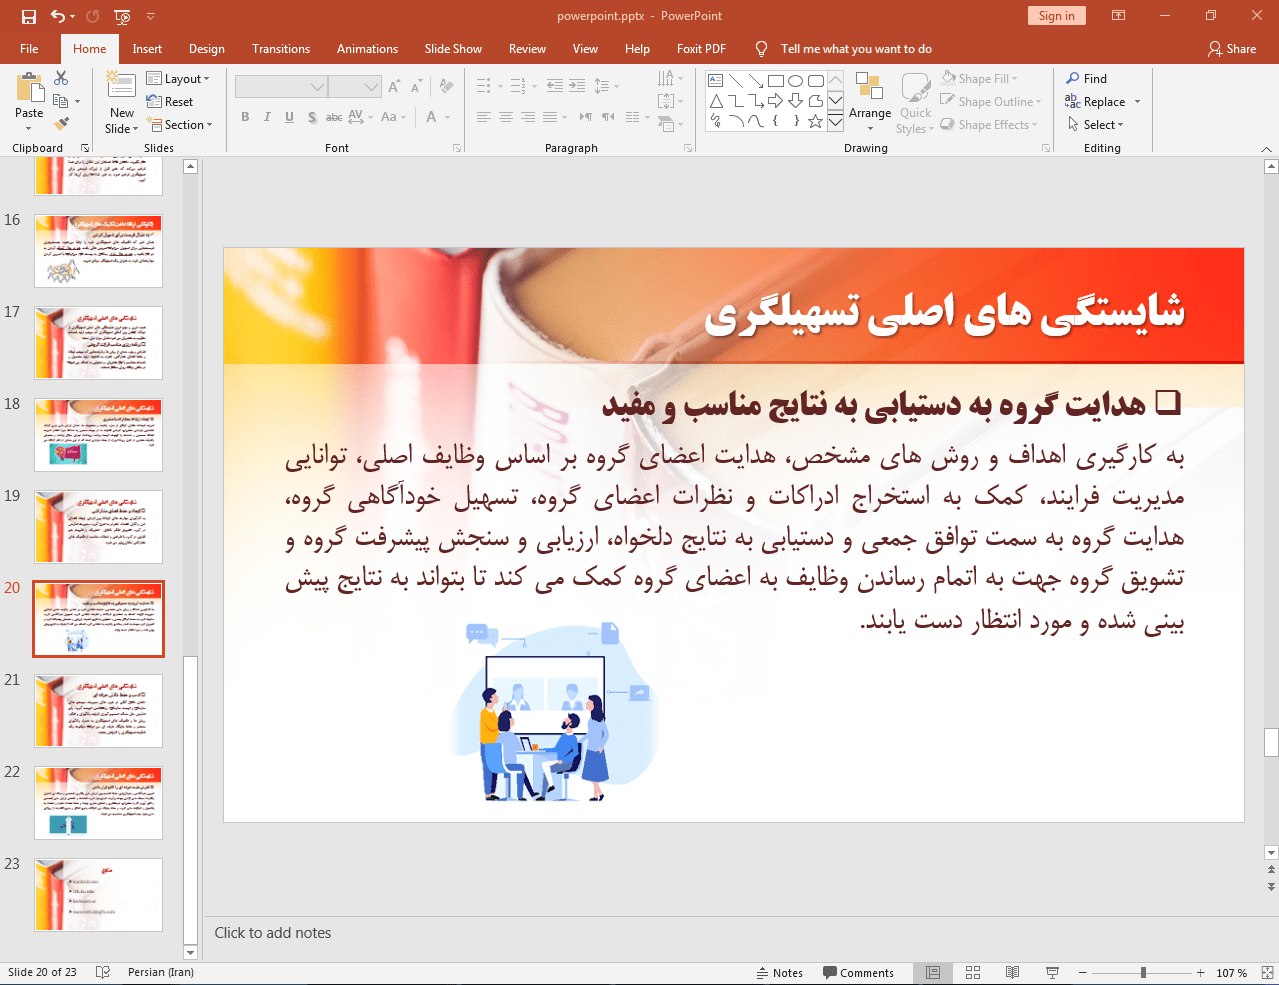Switch to the Animations tab
The height and width of the screenshot is (985, 1279).
367,48
